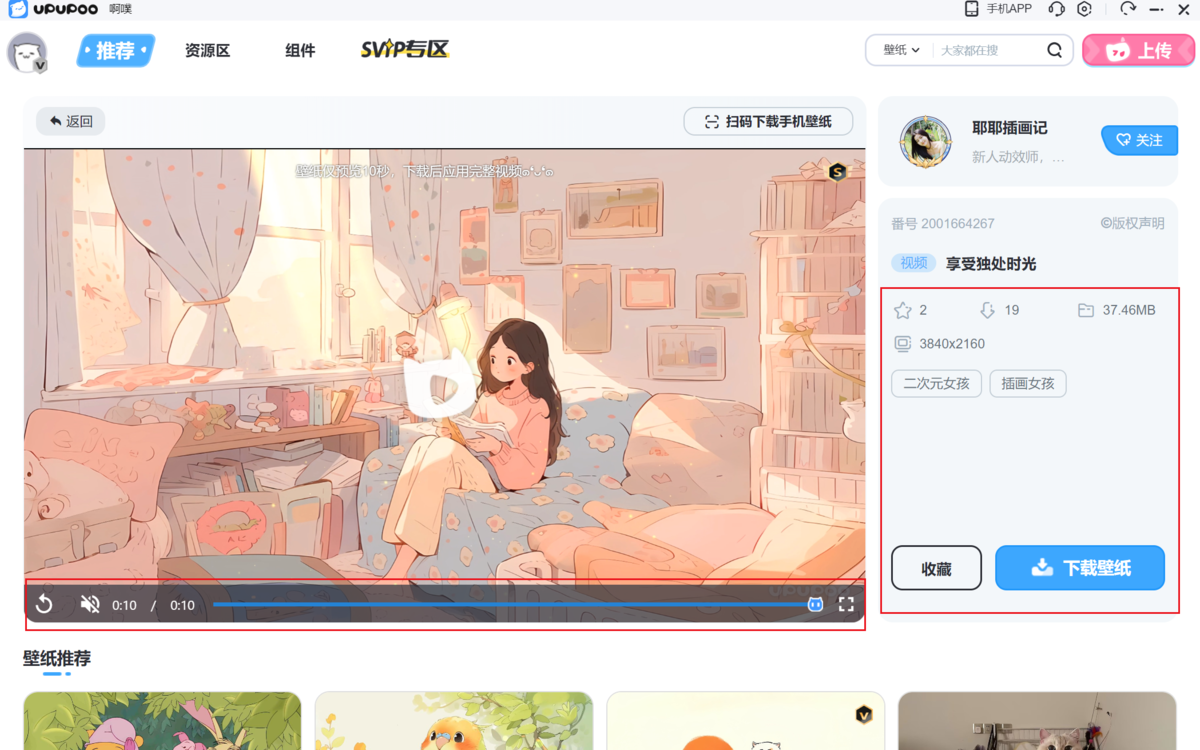Click the cat-face icon on the progress bar
Viewport: 1200px width, 750px height.
pyautogui.click(x=816, y=604)
